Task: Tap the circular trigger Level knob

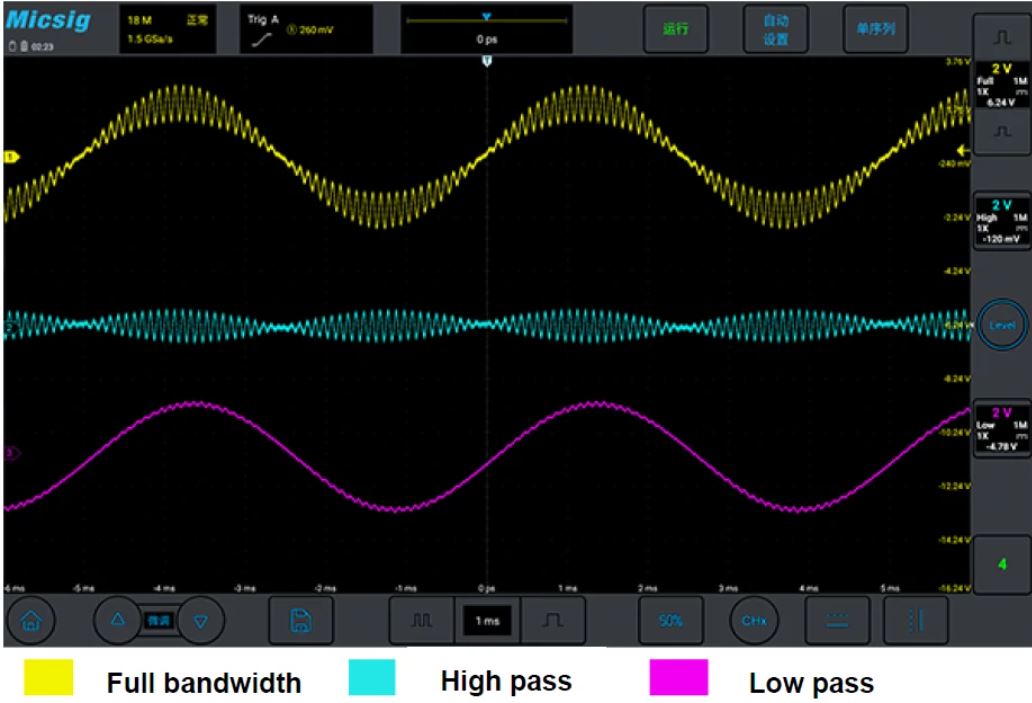Action: 1000,325
